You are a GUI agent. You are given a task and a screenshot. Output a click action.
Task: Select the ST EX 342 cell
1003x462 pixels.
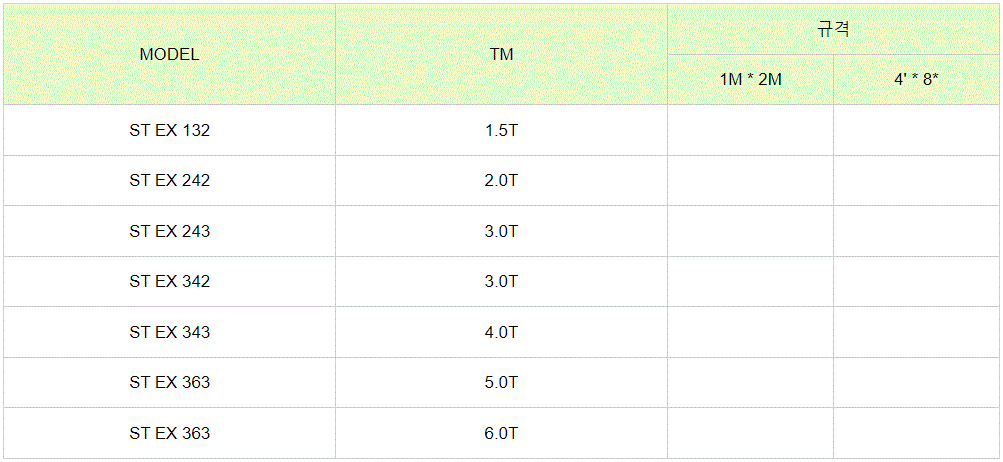170,282
